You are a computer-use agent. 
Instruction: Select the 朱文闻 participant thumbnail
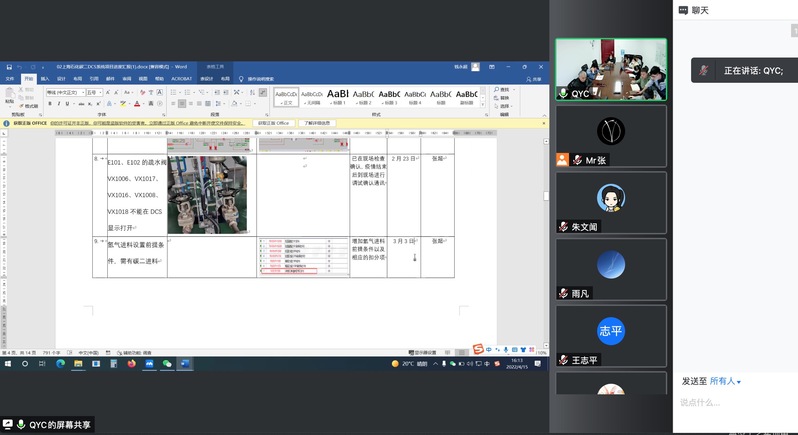611,204
